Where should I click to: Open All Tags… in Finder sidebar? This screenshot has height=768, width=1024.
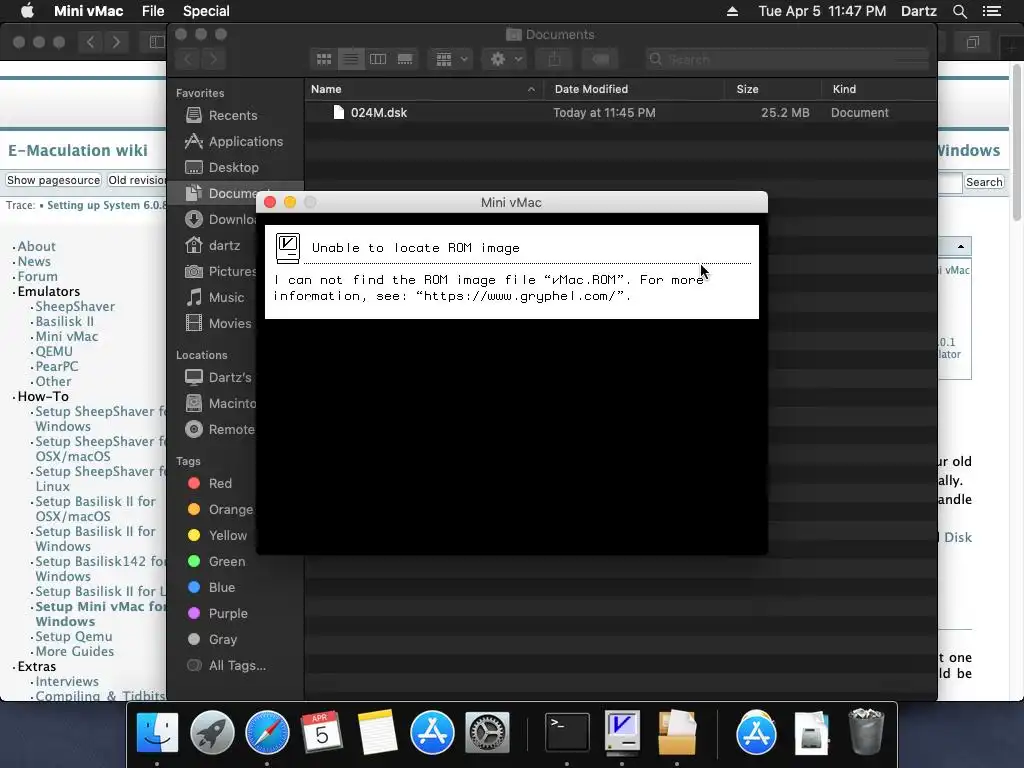click(x=237, y=665)
